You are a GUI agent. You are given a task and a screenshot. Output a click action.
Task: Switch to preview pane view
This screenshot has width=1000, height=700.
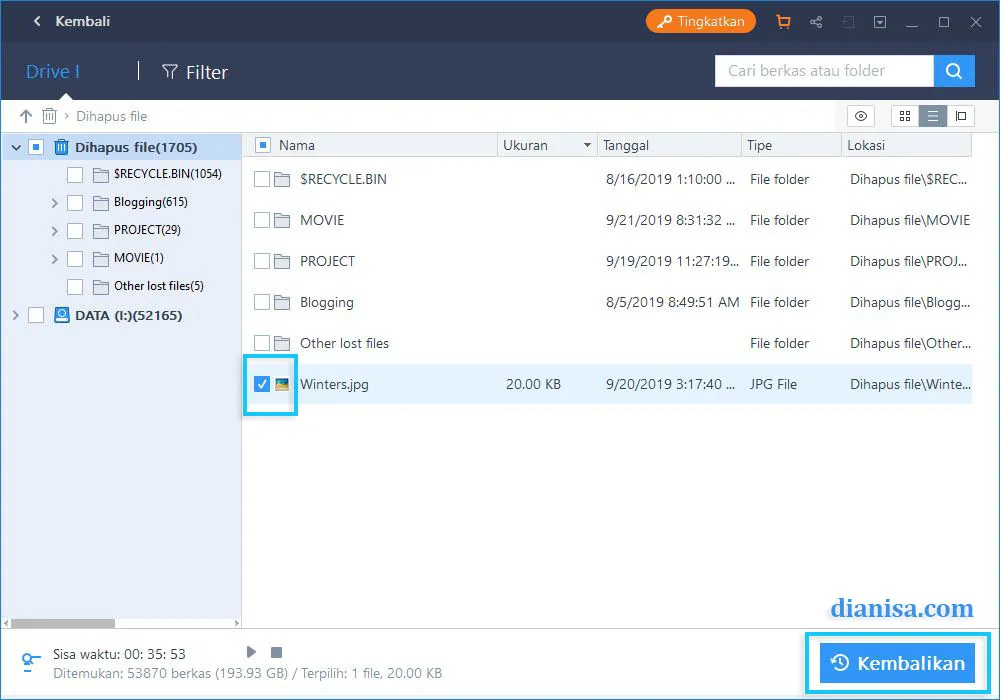(961, 116)
